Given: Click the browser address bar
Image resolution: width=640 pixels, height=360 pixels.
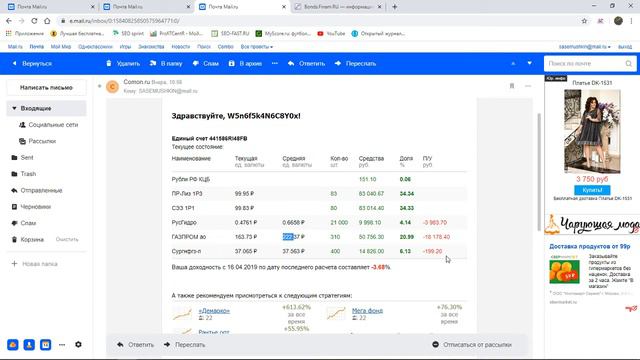Looking at the screenshot, I should [x=318, y=21].
